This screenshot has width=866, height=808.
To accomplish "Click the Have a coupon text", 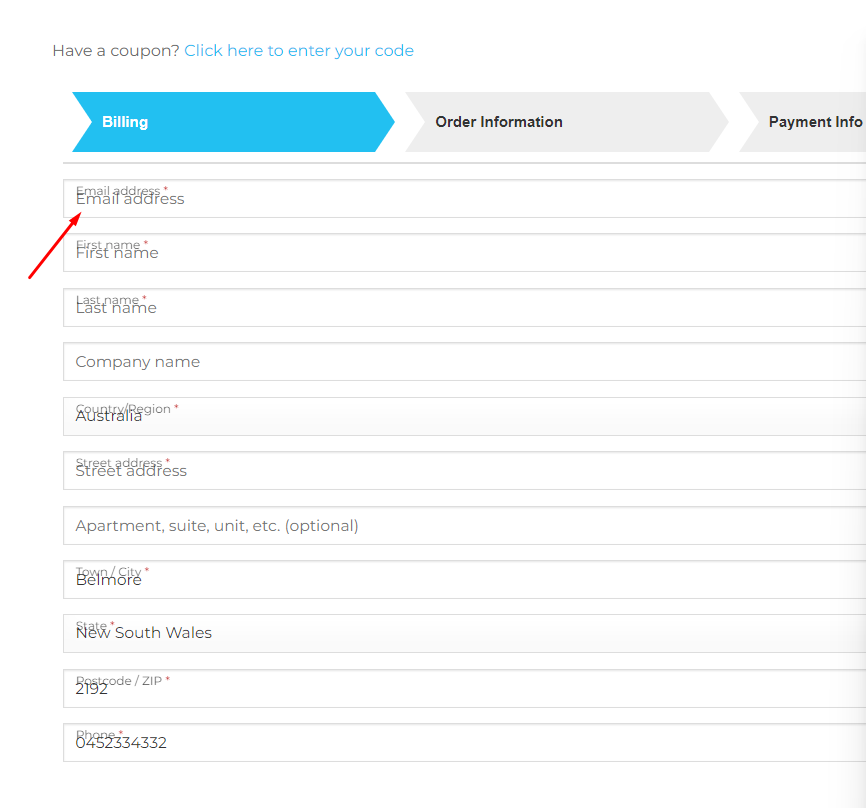I will (x=116, y=50).
